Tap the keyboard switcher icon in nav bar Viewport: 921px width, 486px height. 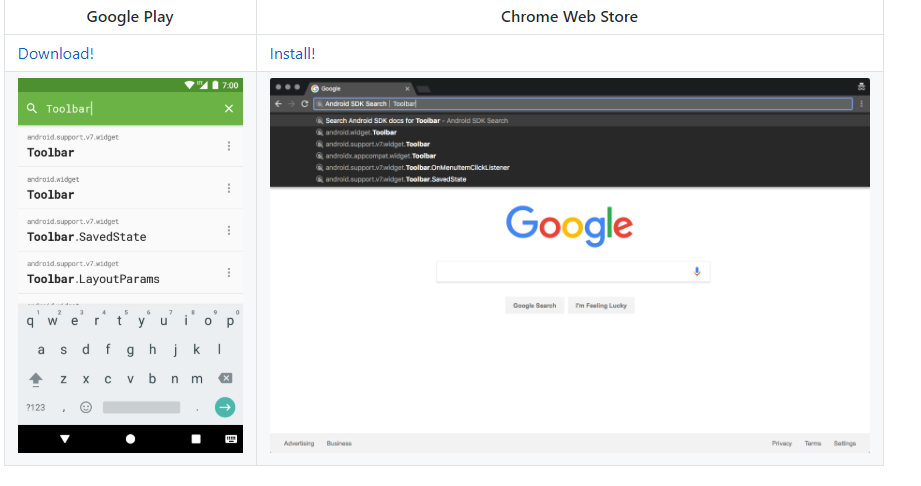231,439
